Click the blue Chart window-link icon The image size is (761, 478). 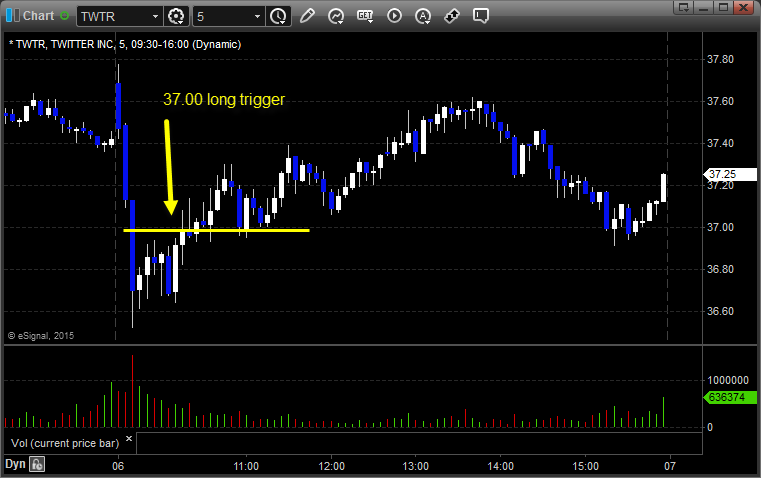tap(12, 16)
